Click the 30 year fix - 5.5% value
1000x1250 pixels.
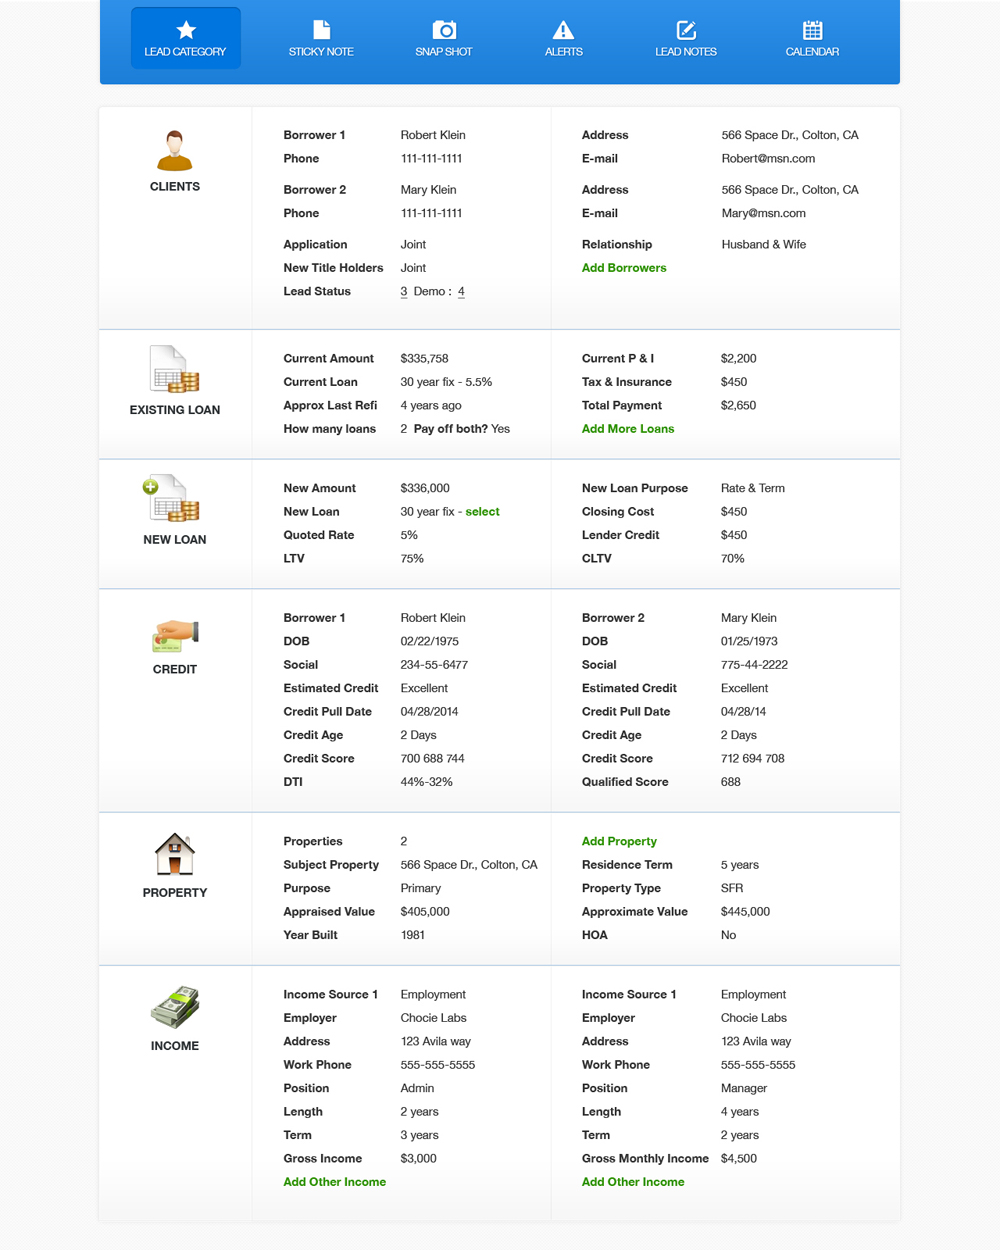click(446, 382)
